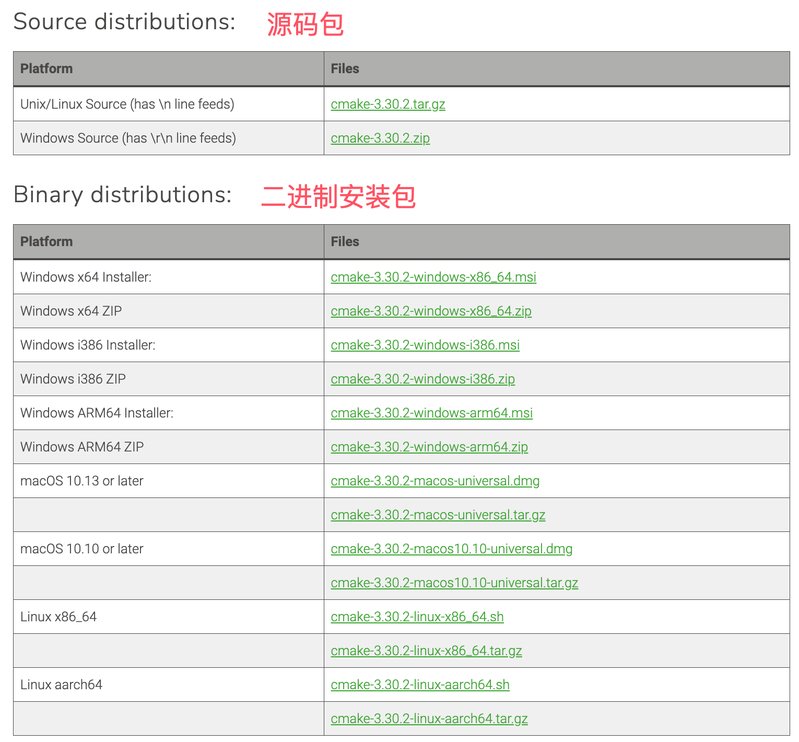
Task: Download cmake-3.30.2-macos10.10-universal.dmg
Action: [451, 549]
